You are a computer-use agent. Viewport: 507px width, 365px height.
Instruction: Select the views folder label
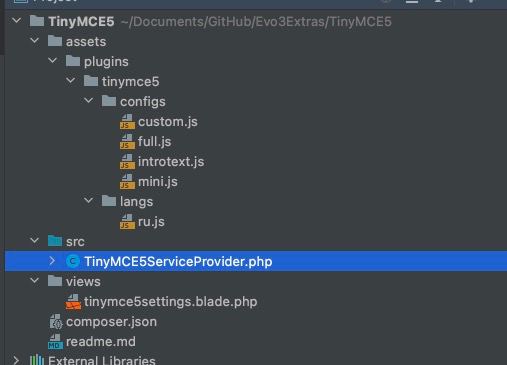pyautogui.click(x=83, y=282)
